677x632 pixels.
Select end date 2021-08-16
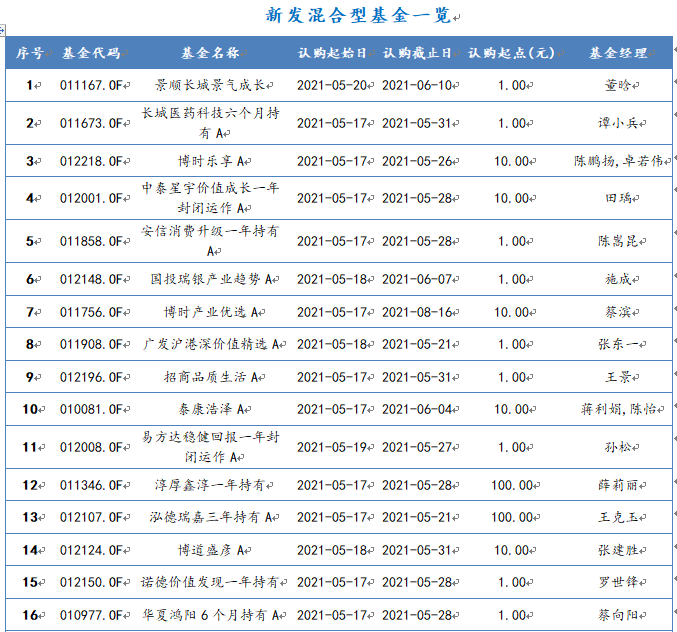point(417,313)
